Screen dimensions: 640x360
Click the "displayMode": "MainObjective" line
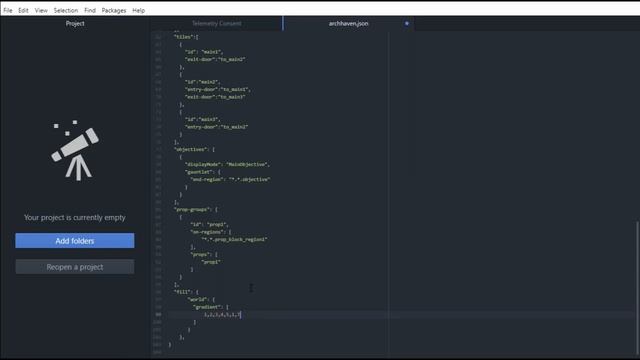[227, 164]
